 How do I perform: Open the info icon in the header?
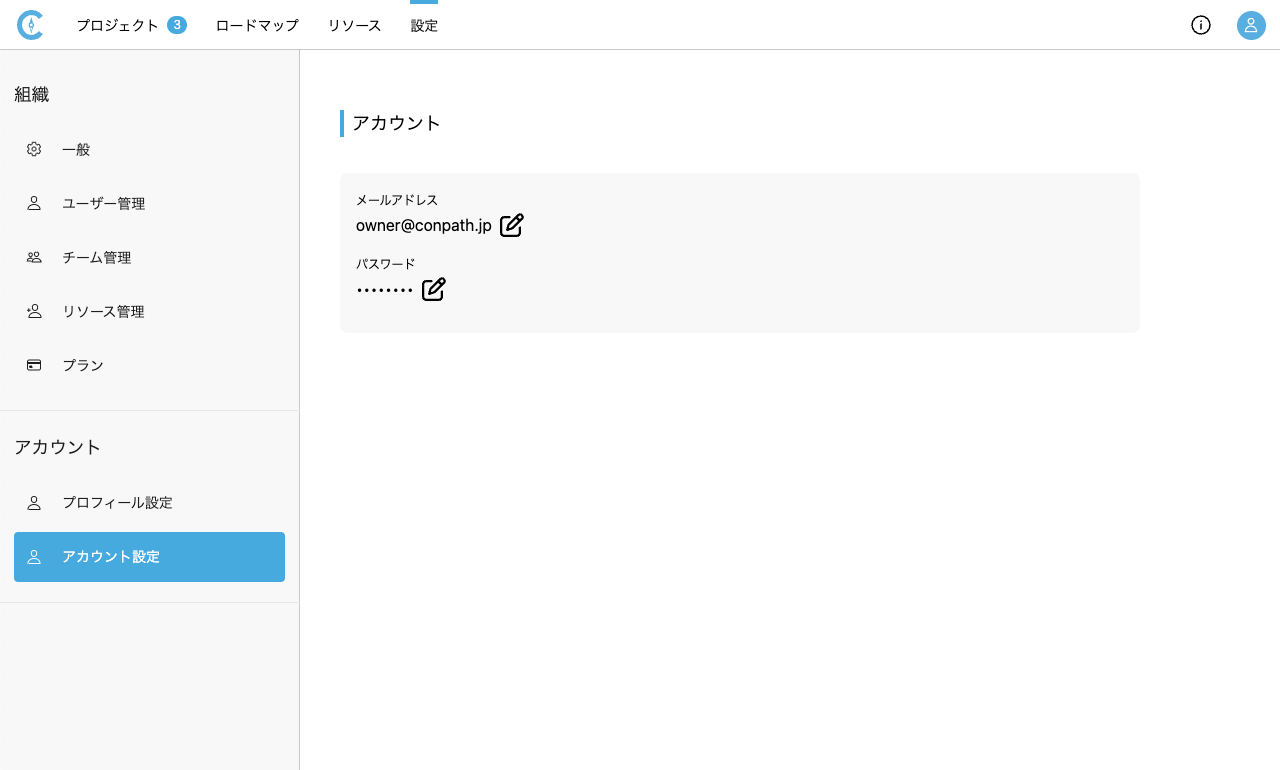click(1201, 25)
